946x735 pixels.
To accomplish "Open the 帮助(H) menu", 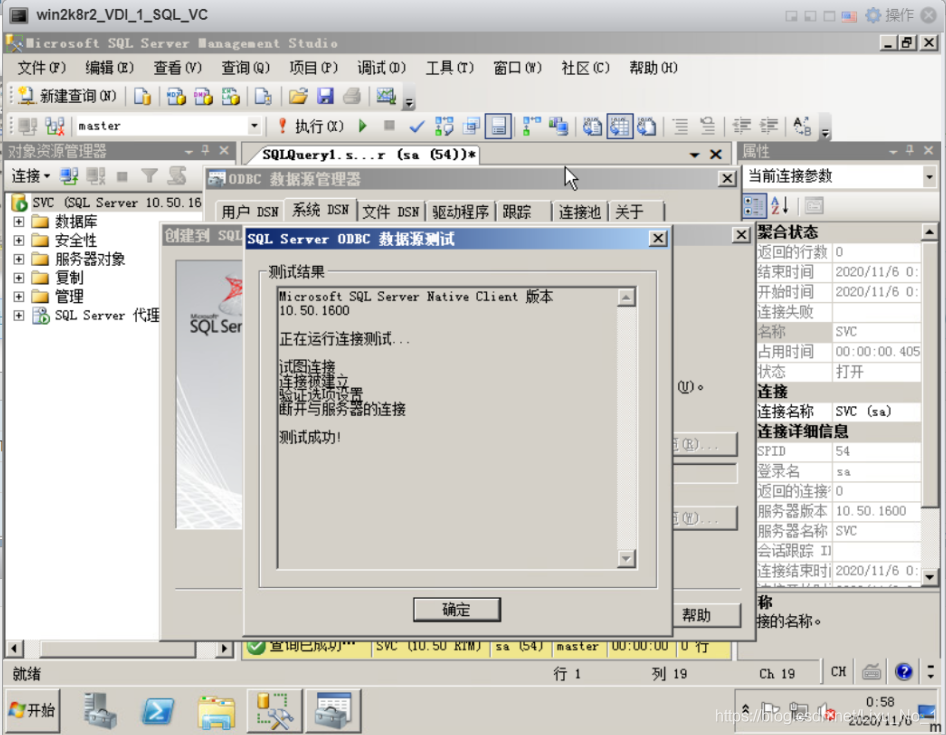I will click(x=653, y=68).
